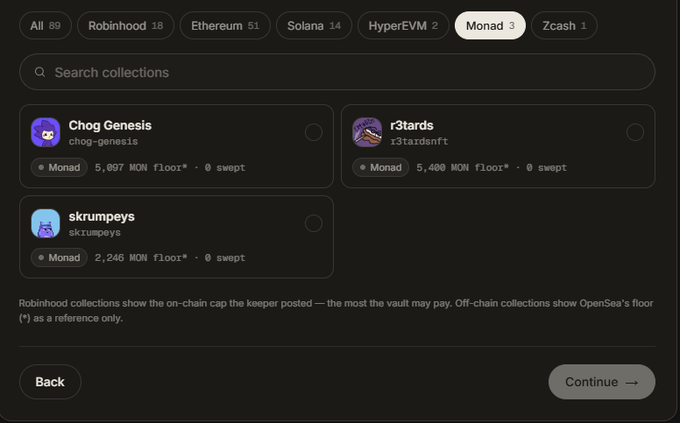This screenshot has height=423, width=680.
Task: Click the r3tards collection avatar
Action: pos(367,132)
